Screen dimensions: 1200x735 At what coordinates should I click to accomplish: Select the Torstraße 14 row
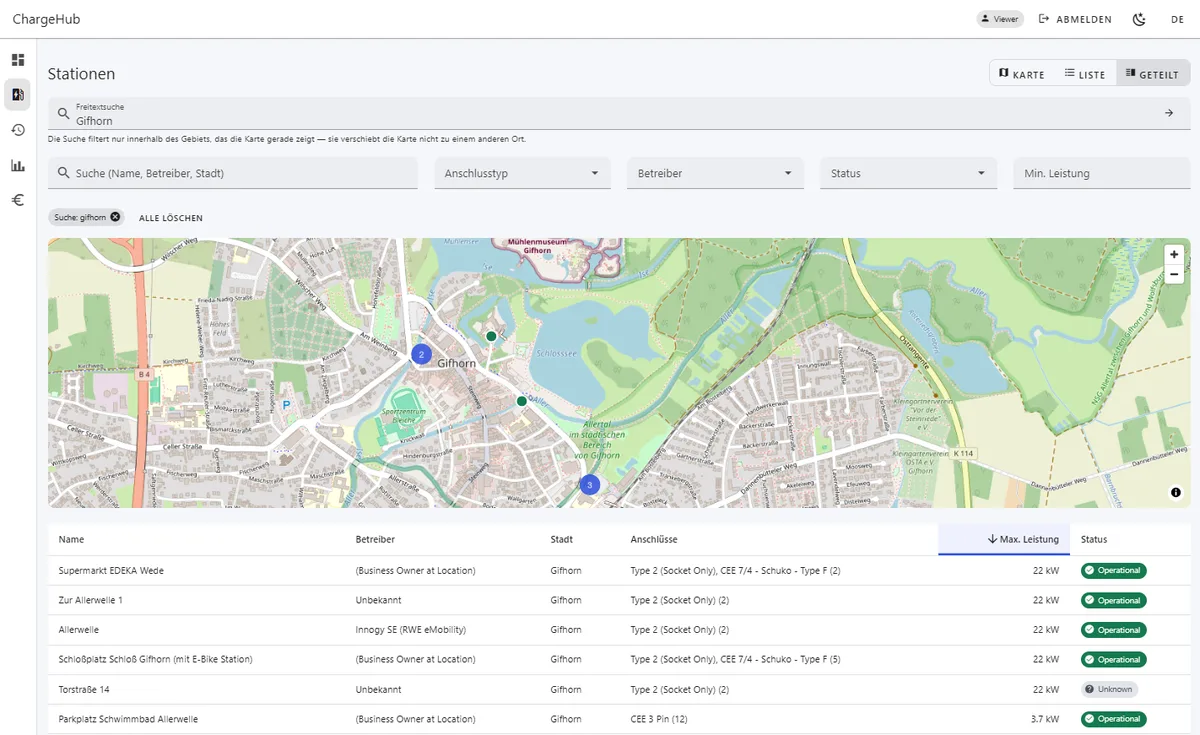pos(619,689)
